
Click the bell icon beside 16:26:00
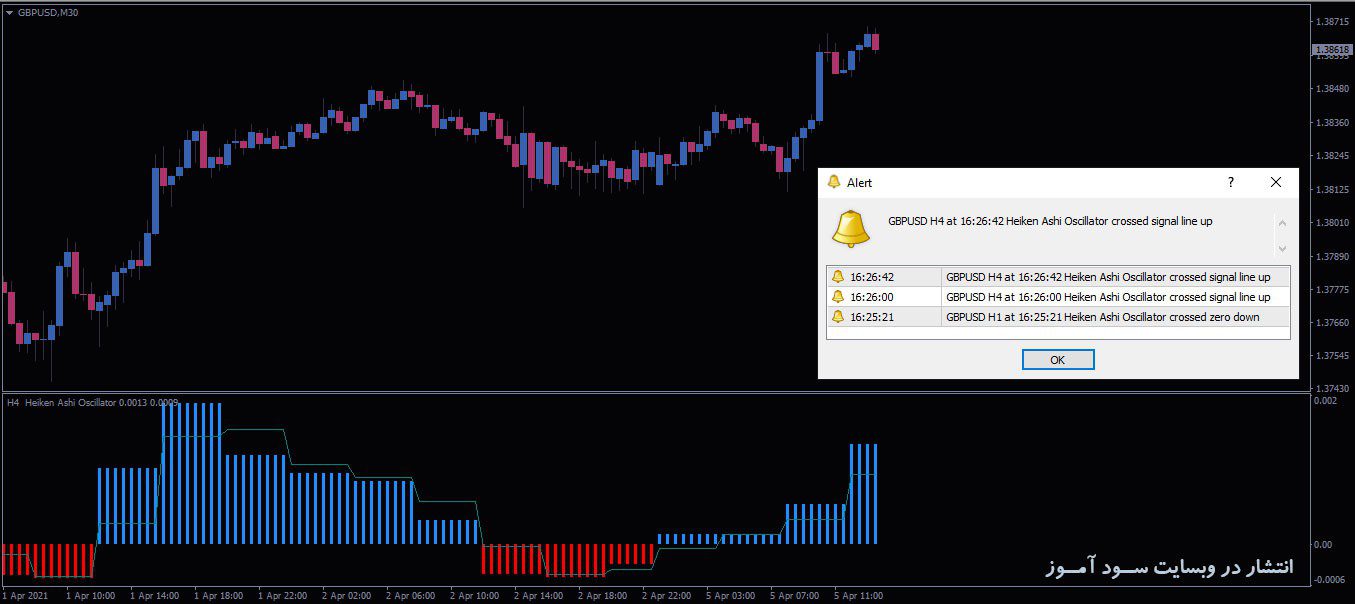coord(838,297)
